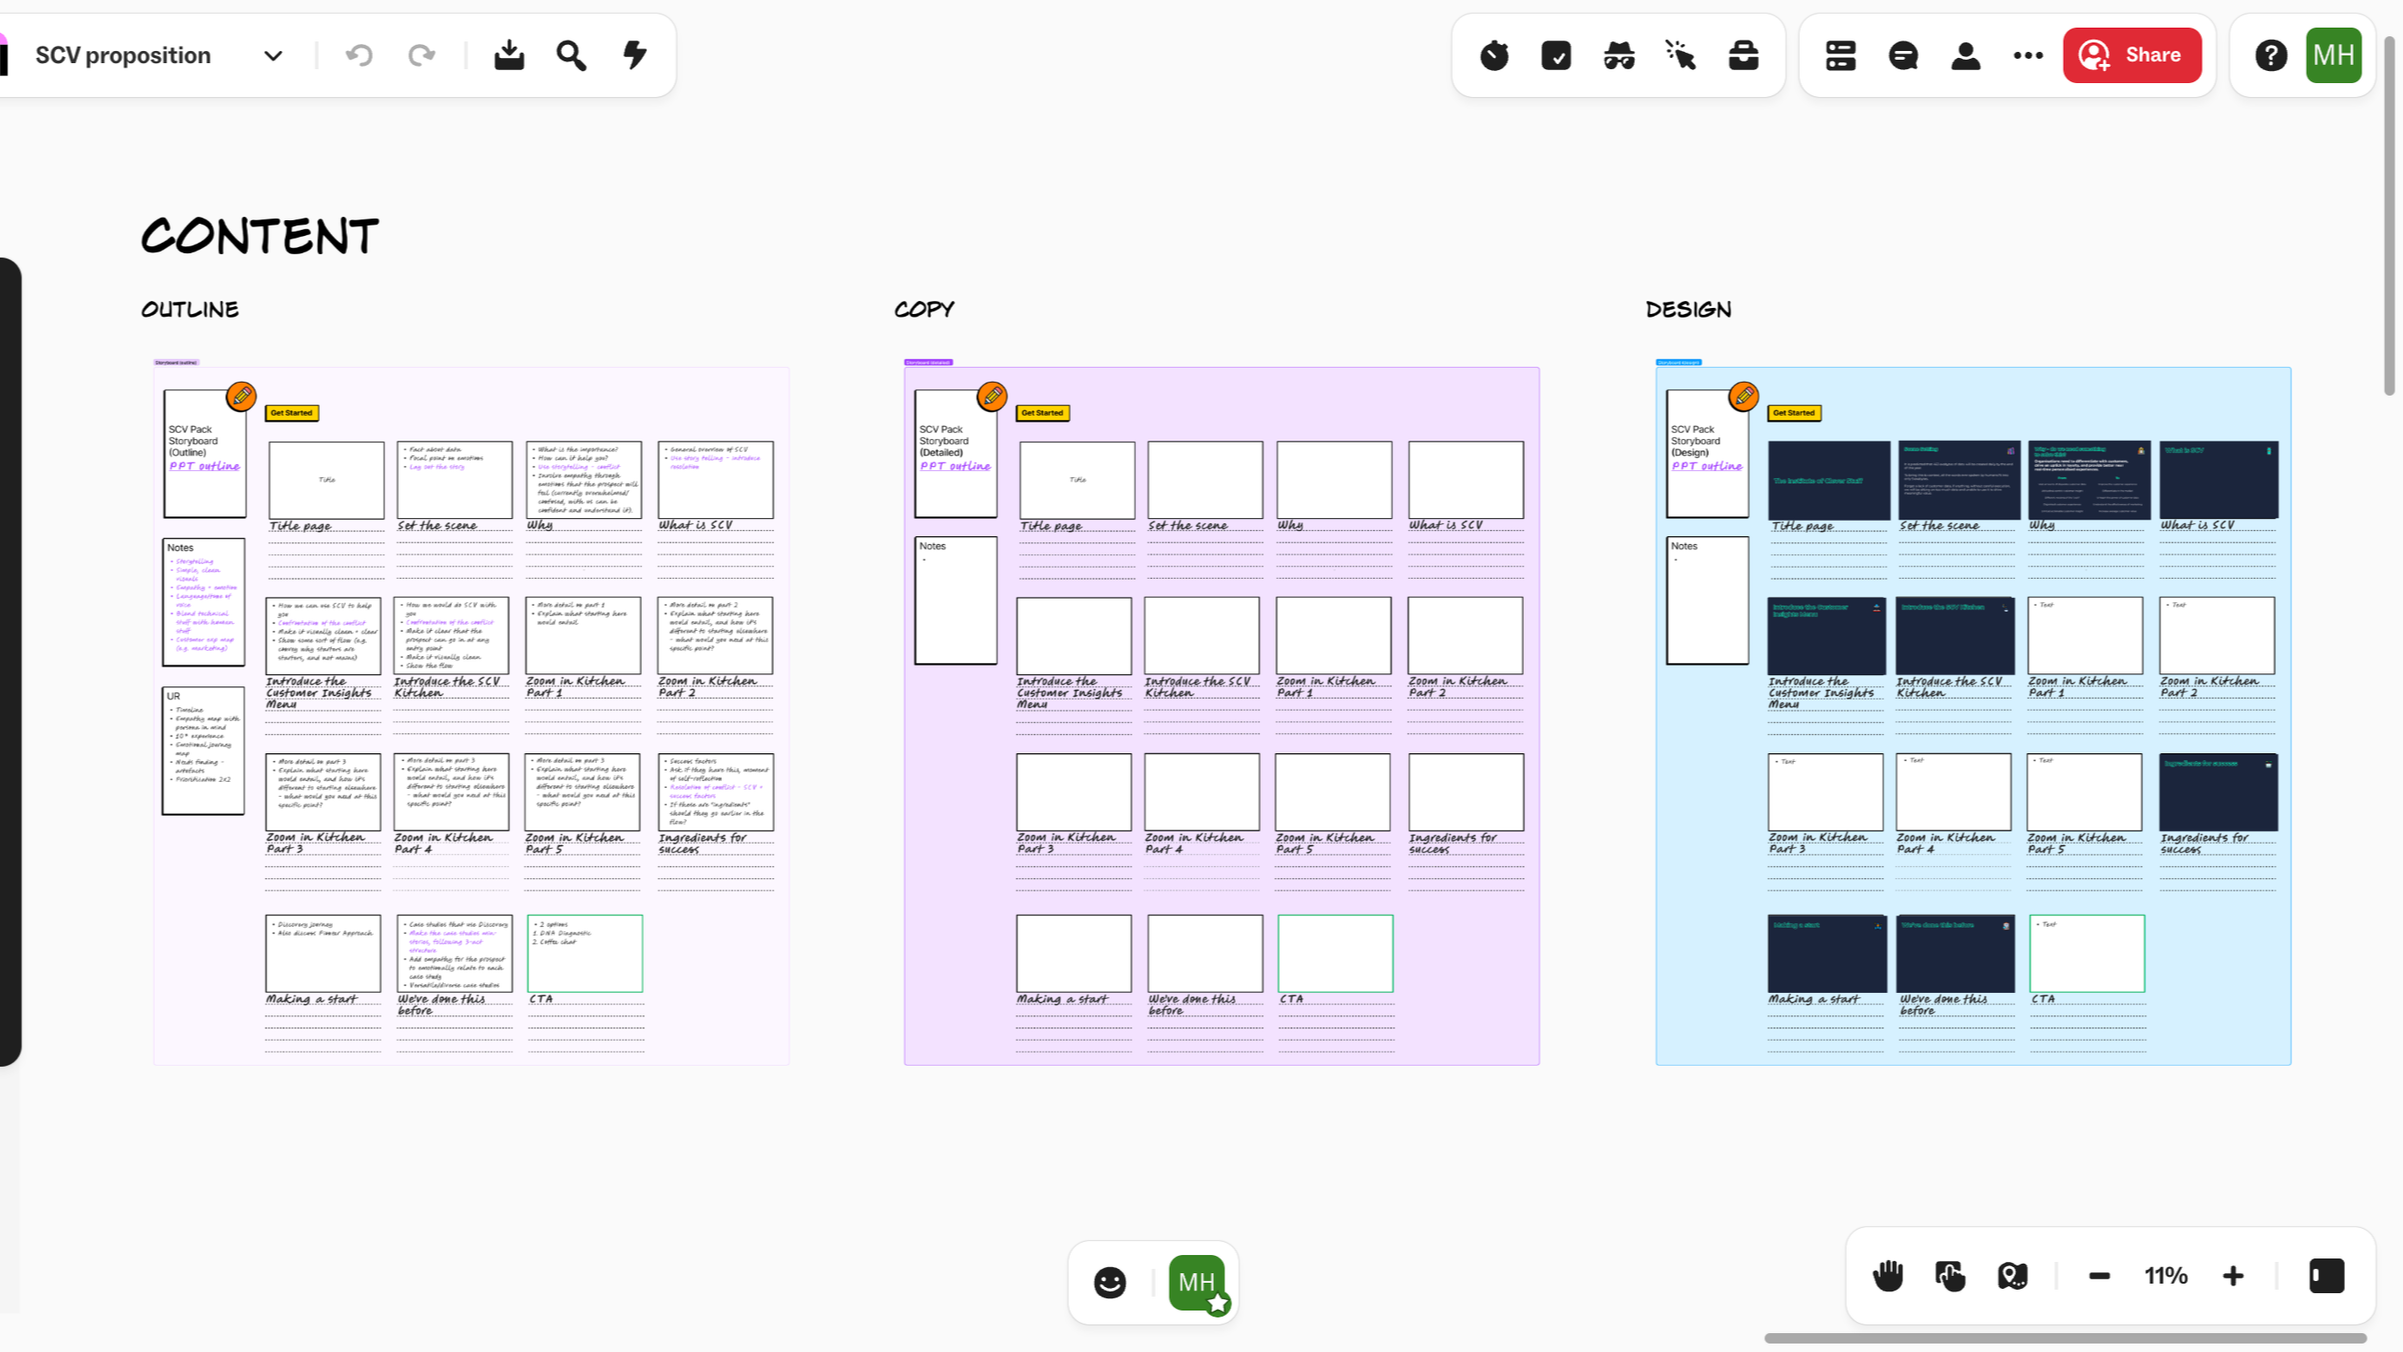Viewport: 2403px width, 1352px height.
Task: Zoom in with the plus button
Action: click(2233, 1276)
